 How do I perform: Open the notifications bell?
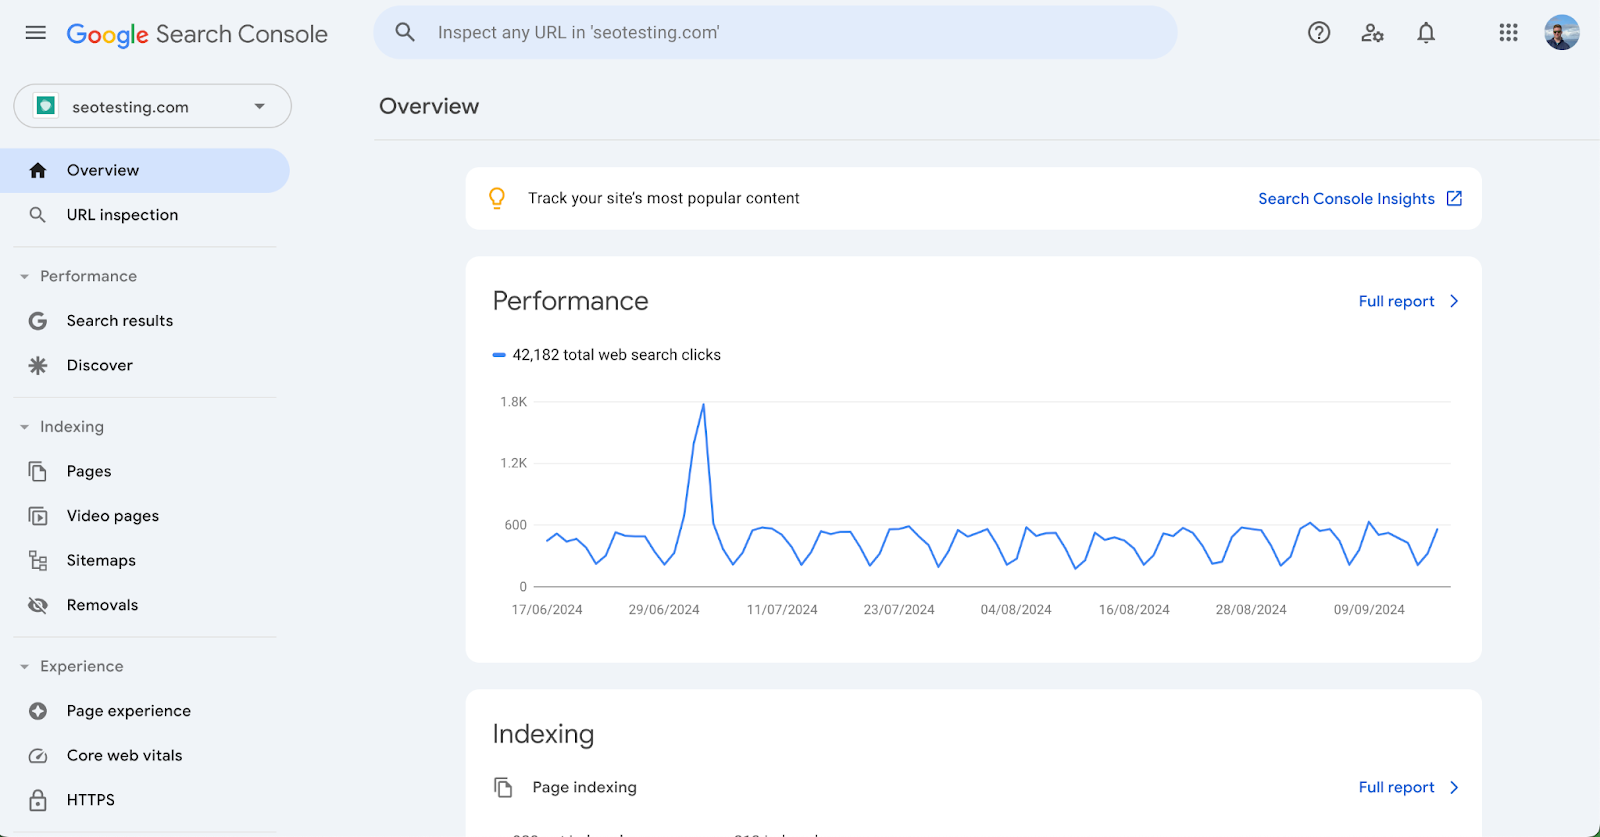pos(1426,33)
